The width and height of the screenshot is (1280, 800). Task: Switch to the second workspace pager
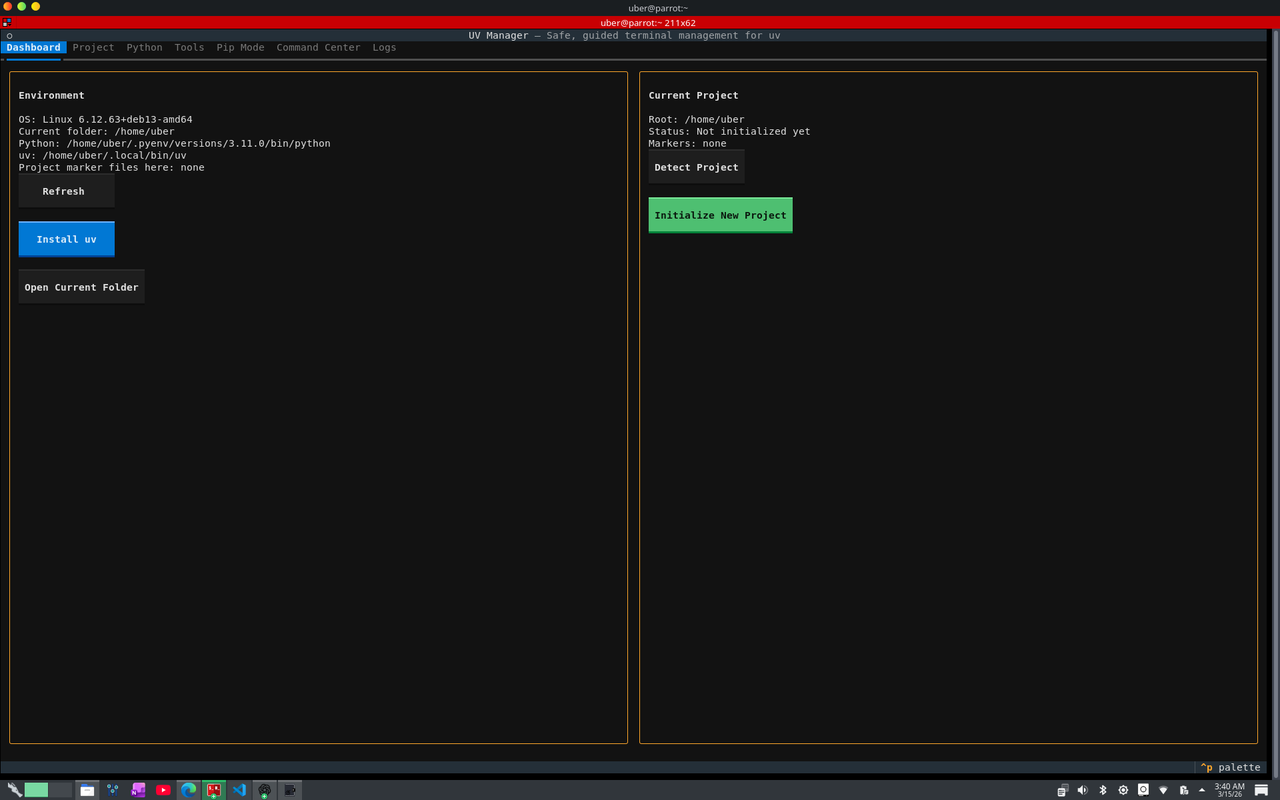(60, 790)
